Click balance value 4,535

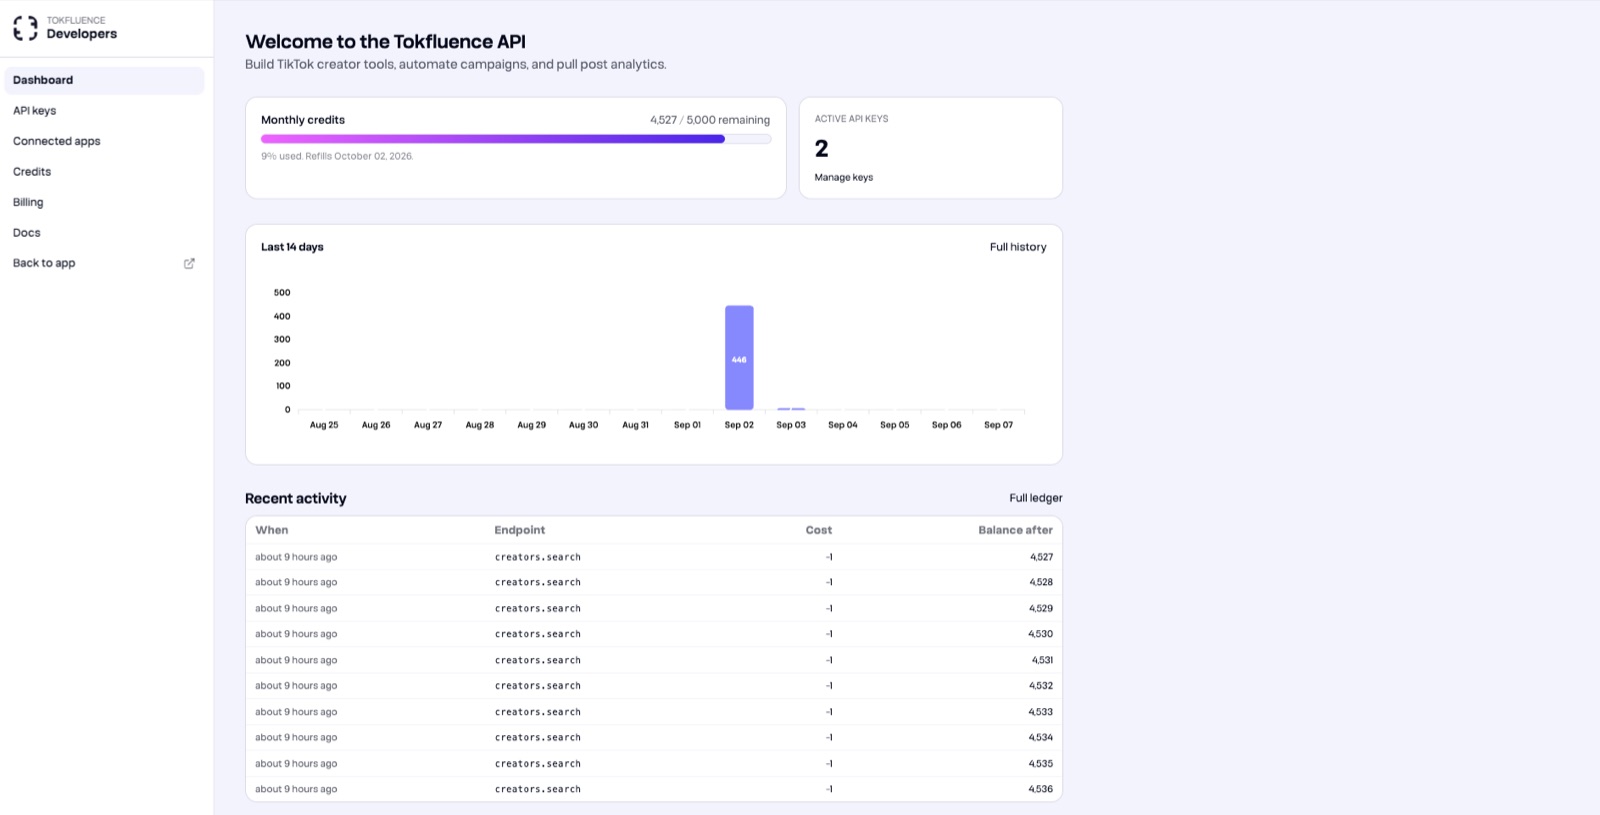pos(1041,763)
